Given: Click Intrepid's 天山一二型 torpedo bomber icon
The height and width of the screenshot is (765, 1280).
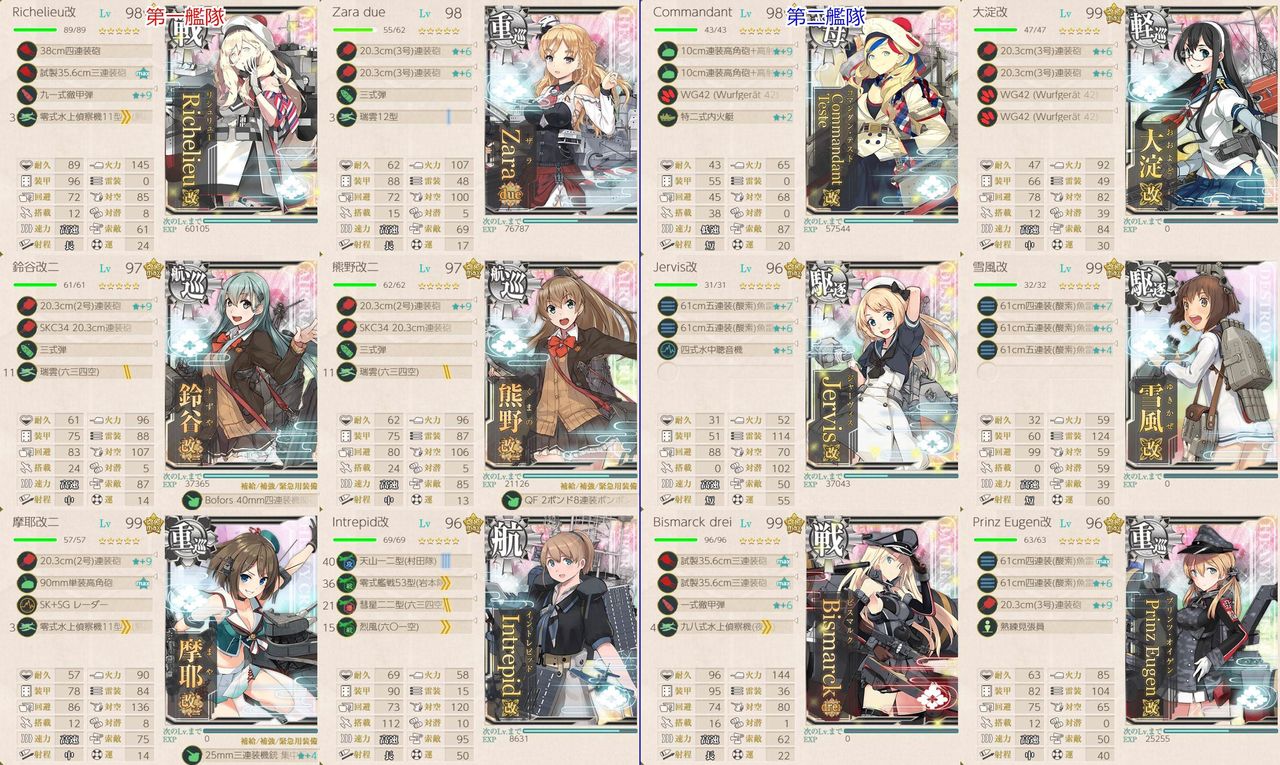Looking at the screenshot, I should 347,561.
